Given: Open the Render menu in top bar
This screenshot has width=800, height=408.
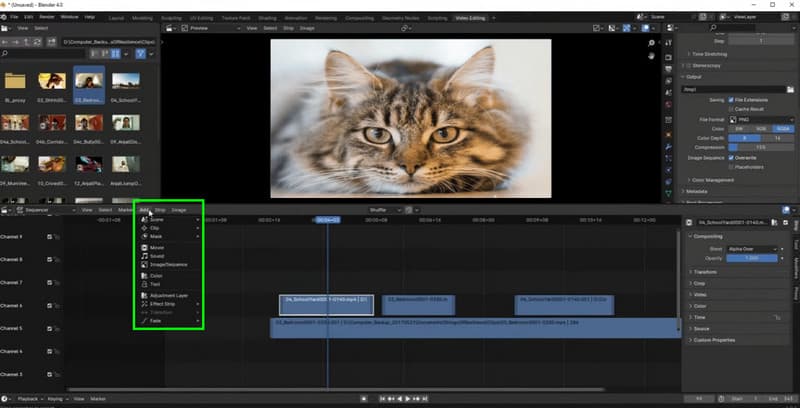Looking at the screenshot, I should click(x=47, y=17).
